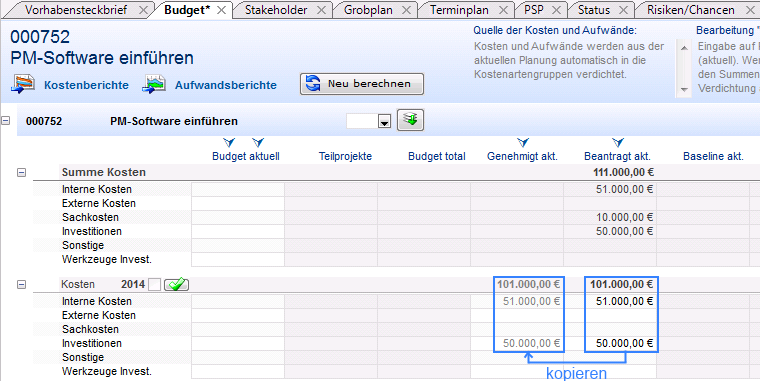Open the Stakeholder tab
The image size is (760, 381).
pos(276,10)
